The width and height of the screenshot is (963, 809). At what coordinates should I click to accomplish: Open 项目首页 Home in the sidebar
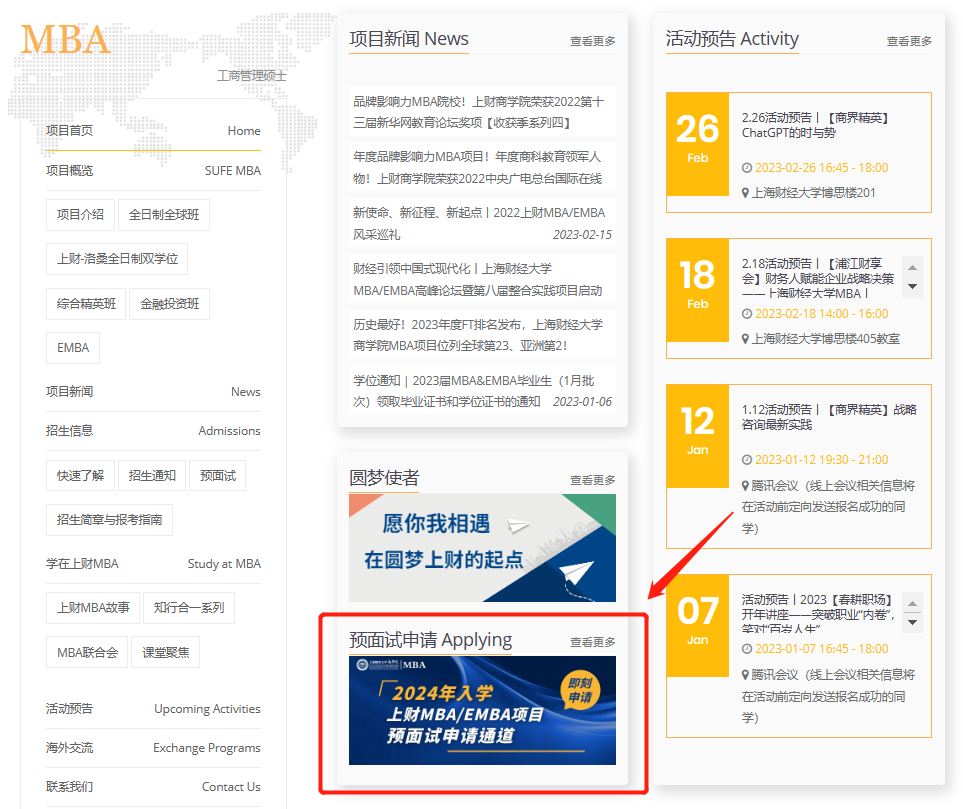[153, 131]
